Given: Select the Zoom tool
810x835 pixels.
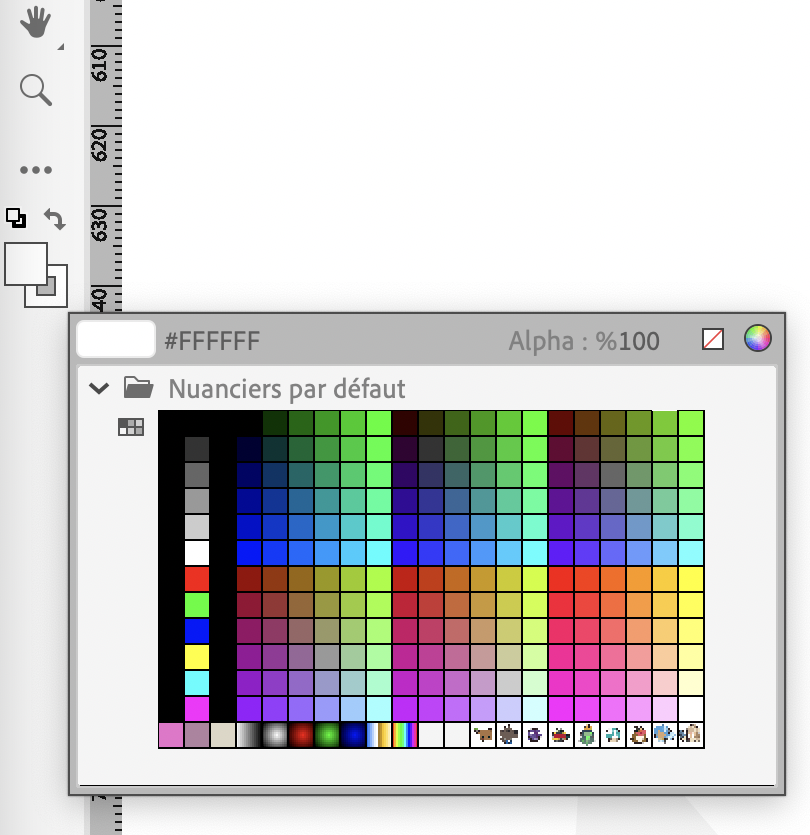Looking at the screenshot, I should tap(36, 91).
